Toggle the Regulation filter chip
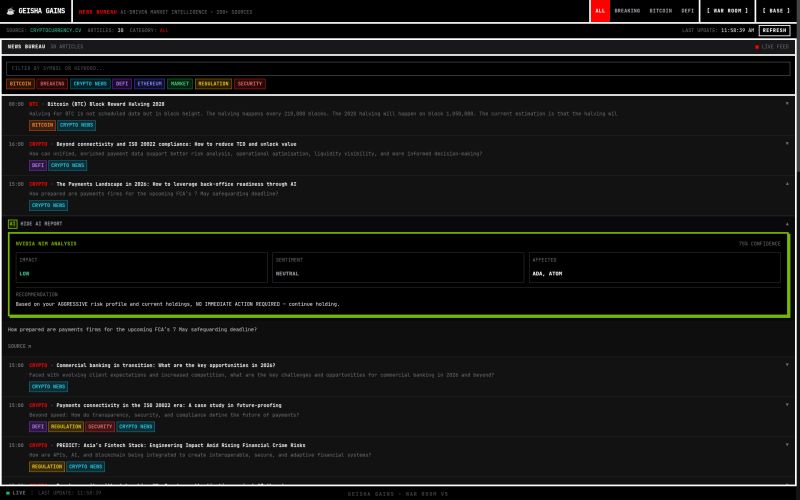The width and height of the screenshot is (800, 500). pyautogui.click(x=213, y=84)
